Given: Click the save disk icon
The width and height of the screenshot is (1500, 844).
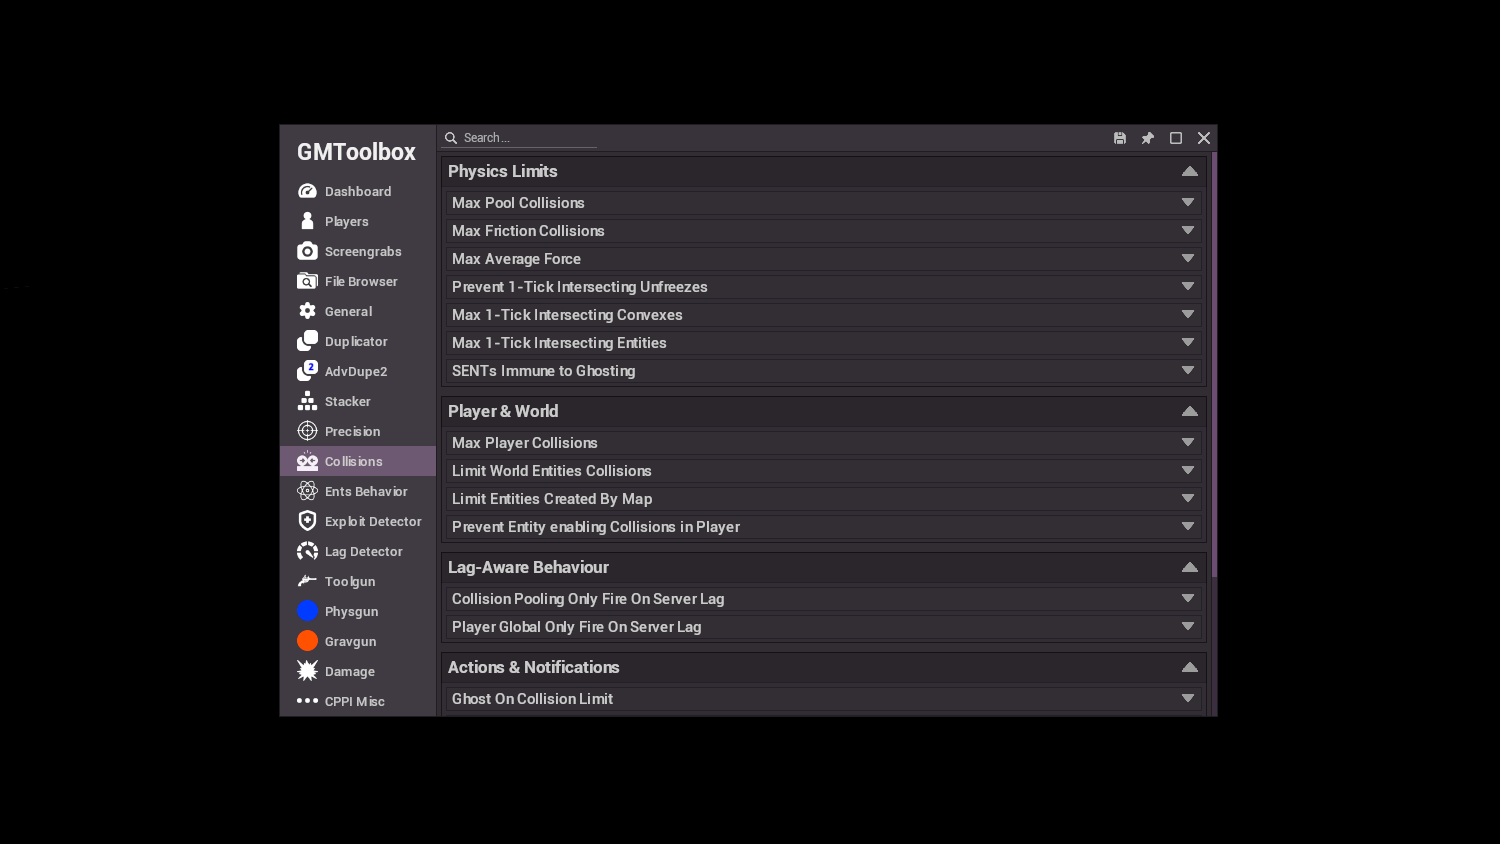Looking at the screenshot, I should [x=1120, y=138].
